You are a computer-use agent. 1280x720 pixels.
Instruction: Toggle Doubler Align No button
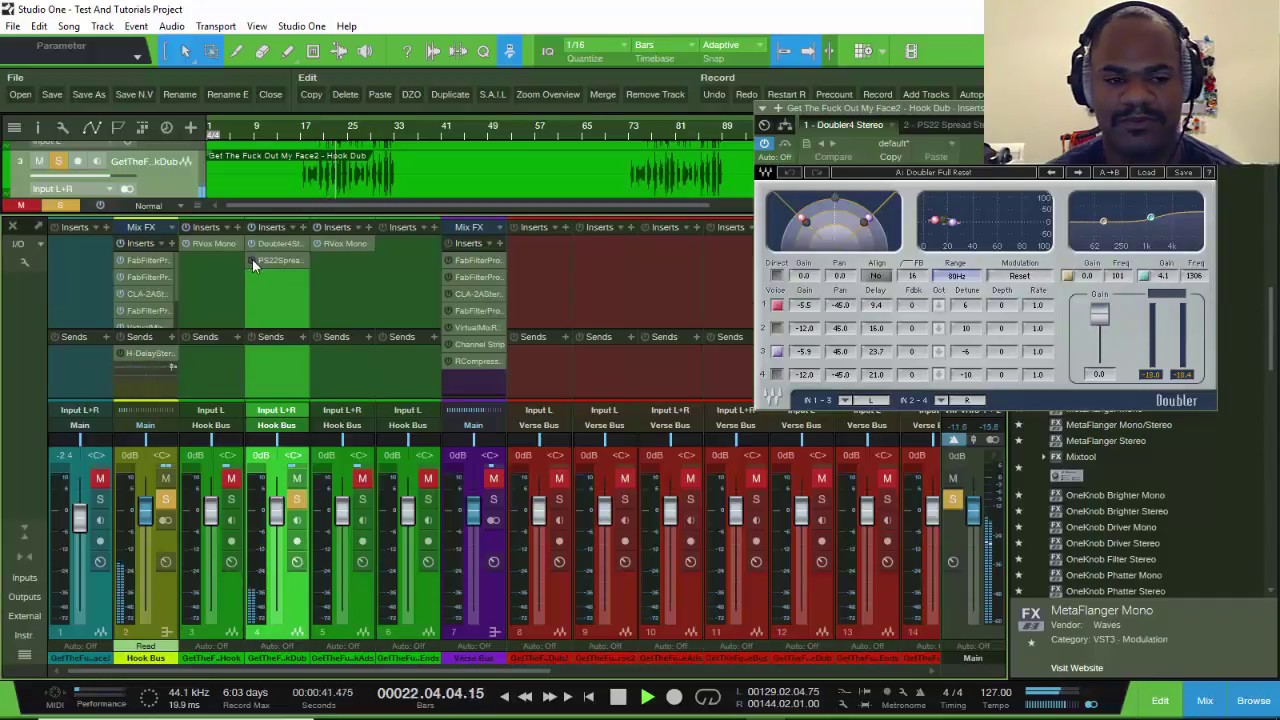(876, 276)
